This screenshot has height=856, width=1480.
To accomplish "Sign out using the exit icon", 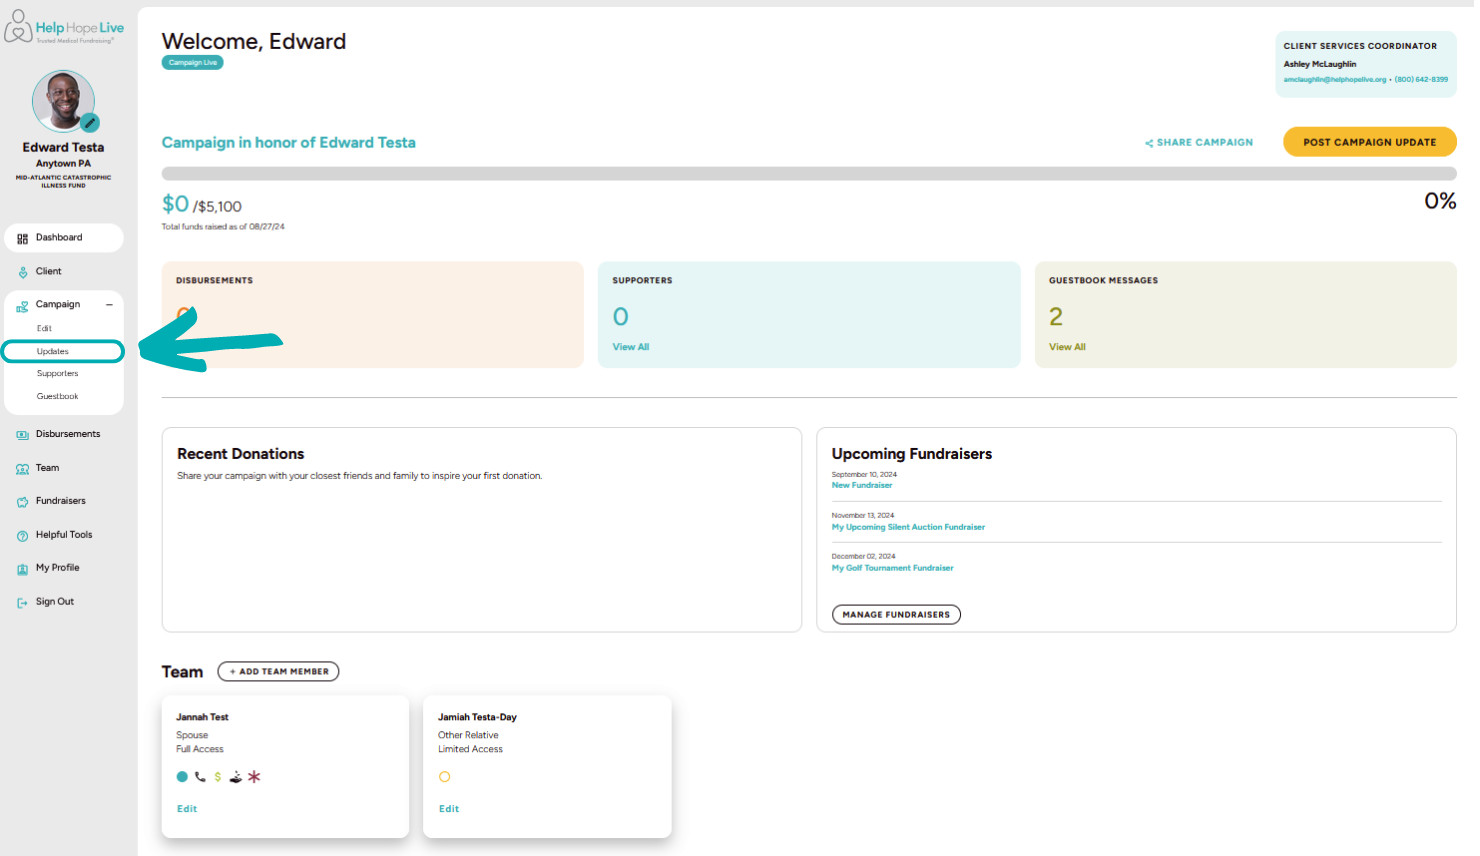I will tap(22, 601).
